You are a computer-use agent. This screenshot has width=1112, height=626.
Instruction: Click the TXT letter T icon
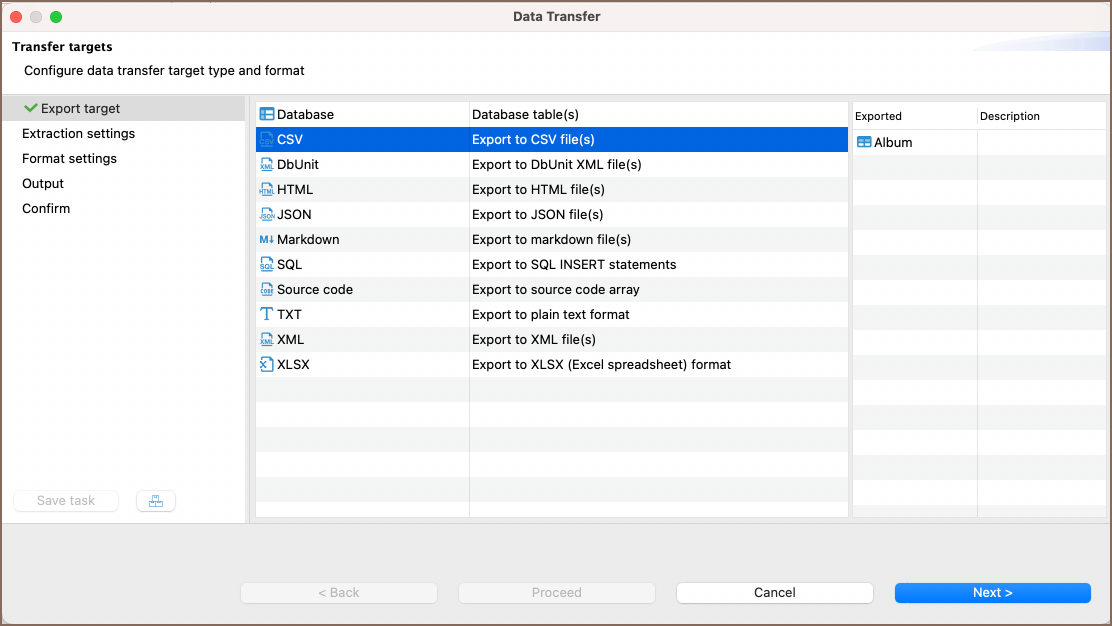coord(267,314)
